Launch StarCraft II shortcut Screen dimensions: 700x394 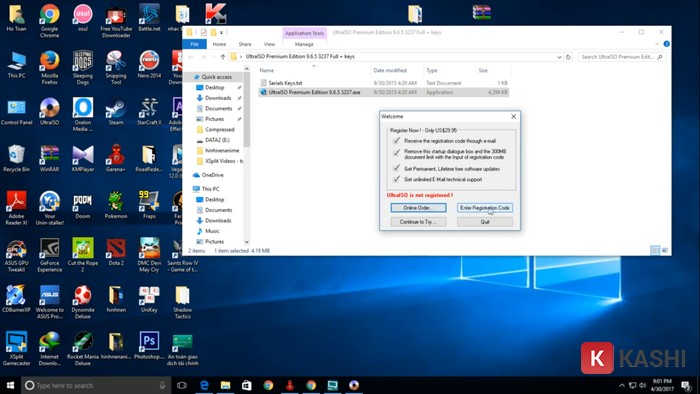point(149,112)
